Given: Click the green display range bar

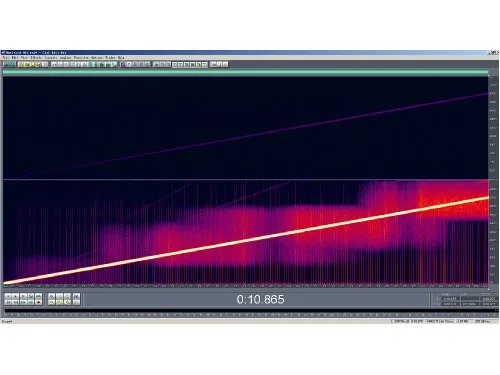Looking at the screenshot, I should click(245, 72).
